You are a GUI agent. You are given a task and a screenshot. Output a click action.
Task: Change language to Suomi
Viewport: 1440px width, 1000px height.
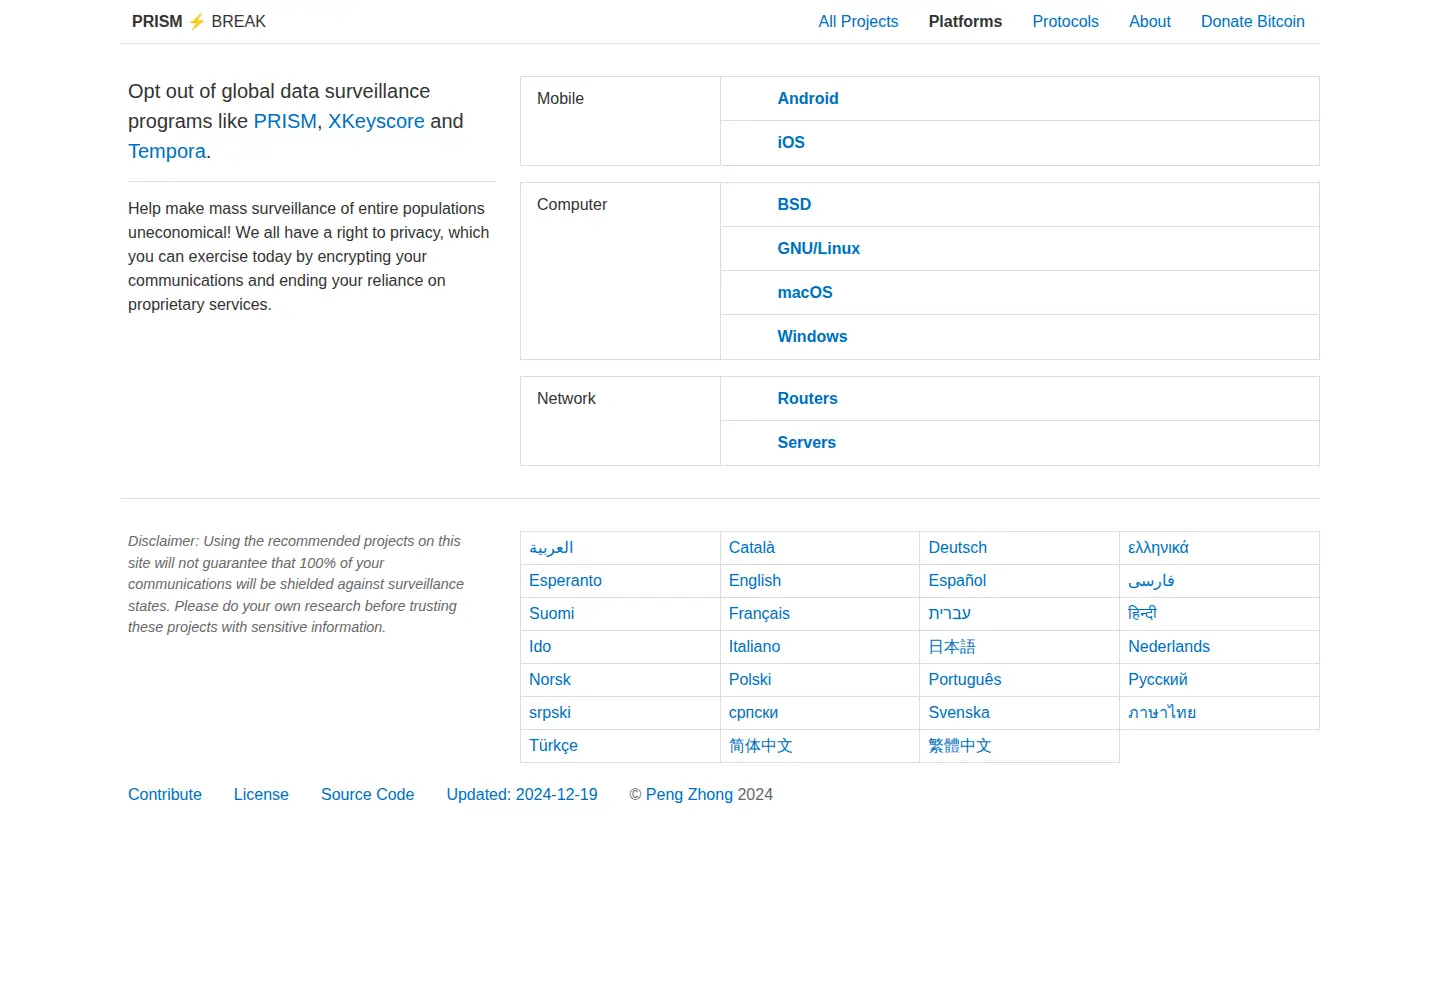pos(552,614)
